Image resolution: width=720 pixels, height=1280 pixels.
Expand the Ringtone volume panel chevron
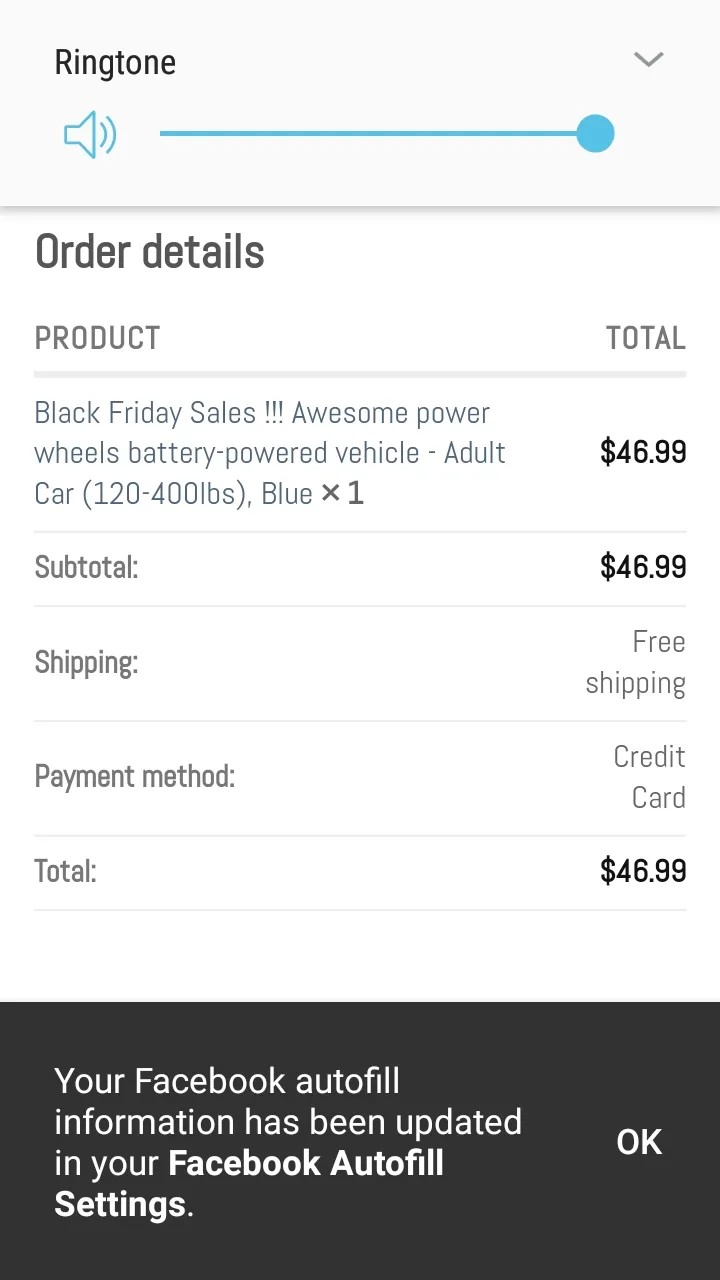649,60
